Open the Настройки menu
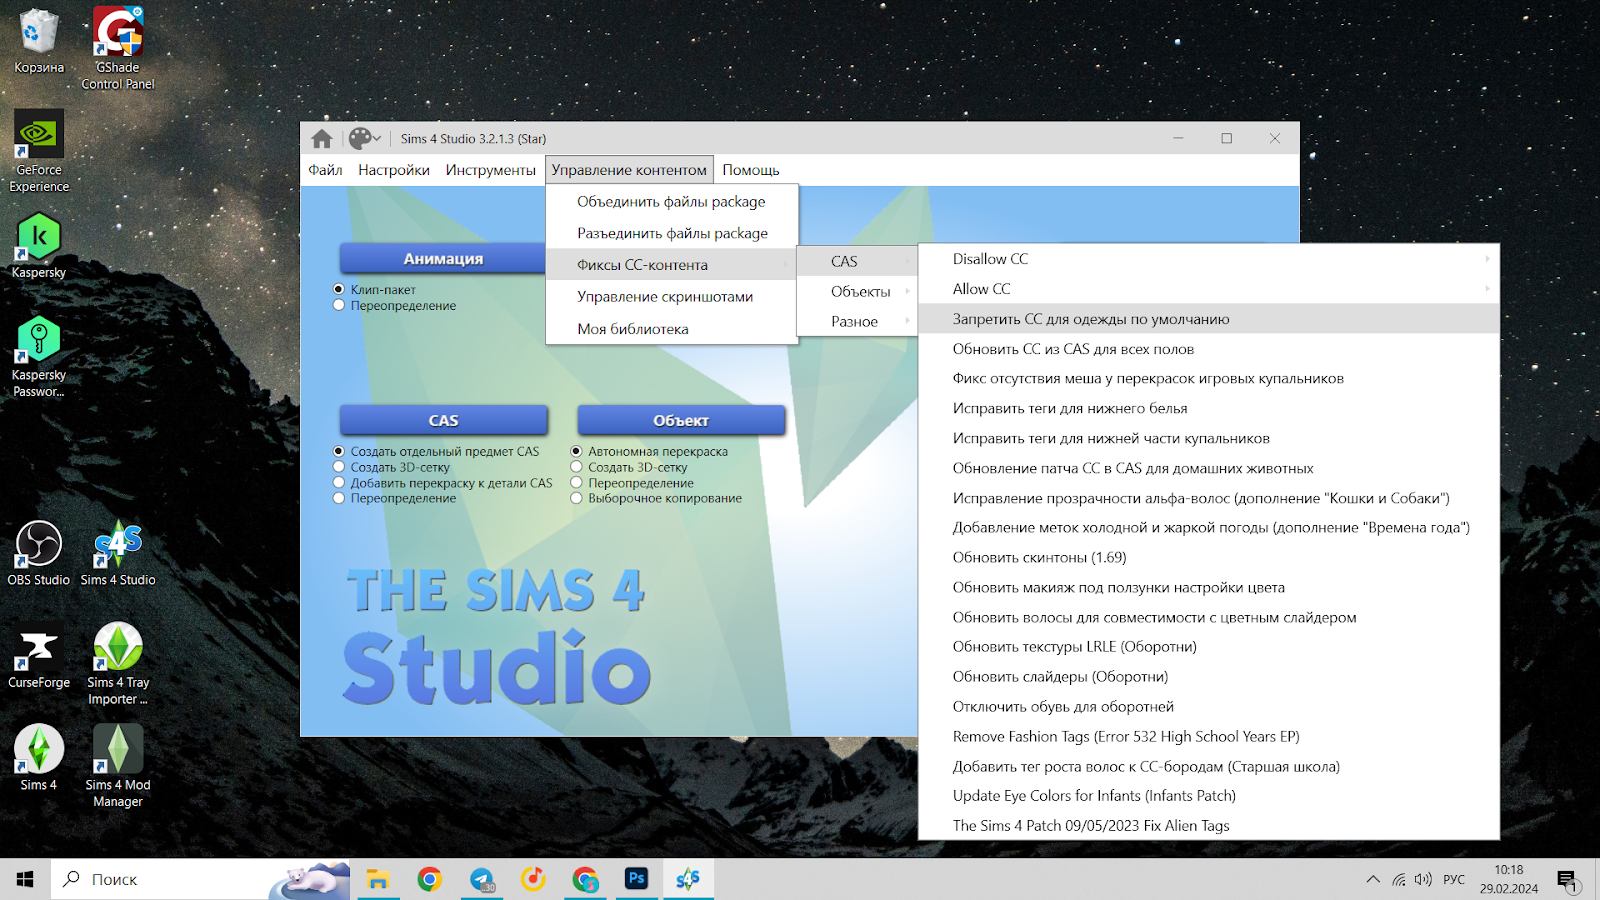This screenshot has width=1600, height=900. [394, 170]
